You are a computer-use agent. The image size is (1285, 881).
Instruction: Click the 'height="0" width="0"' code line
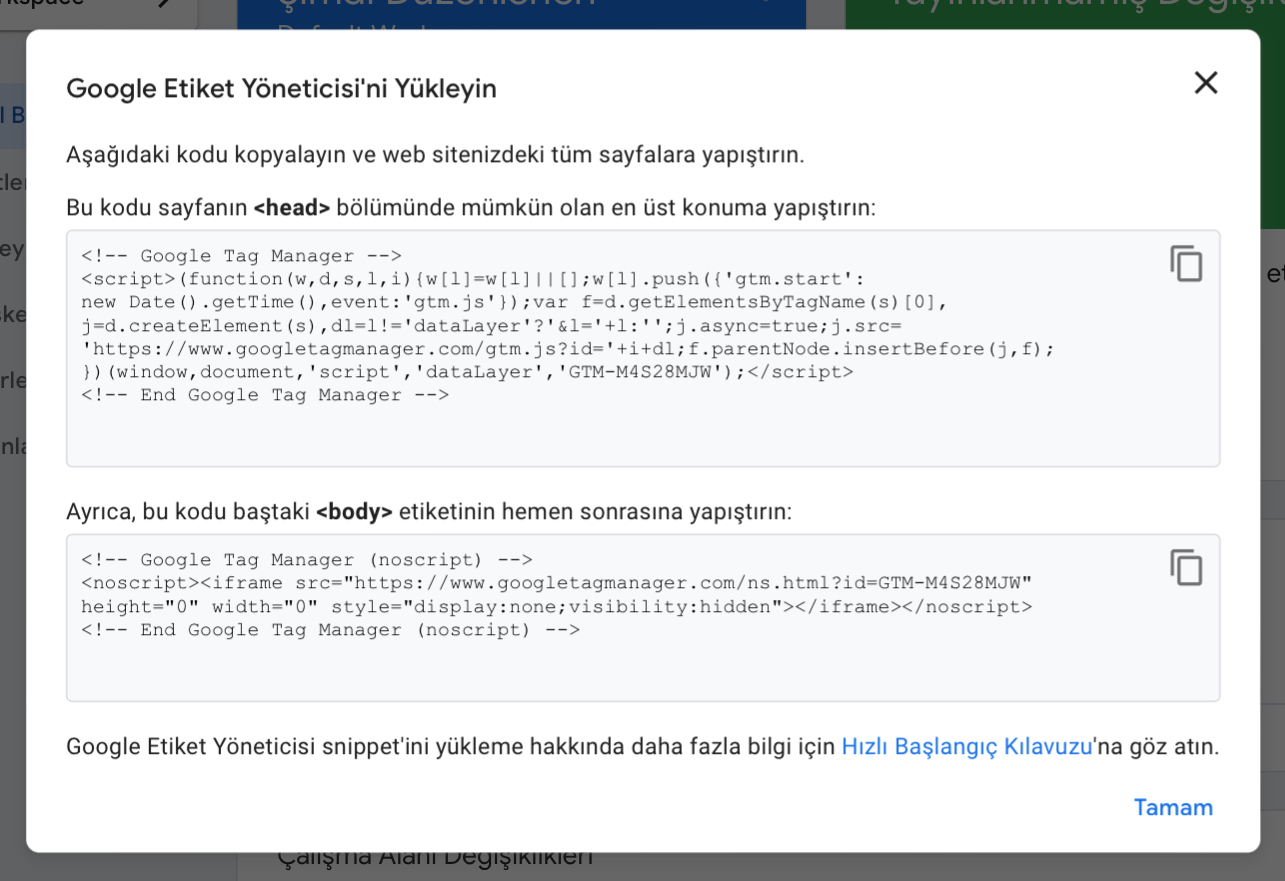pos(557,607)
